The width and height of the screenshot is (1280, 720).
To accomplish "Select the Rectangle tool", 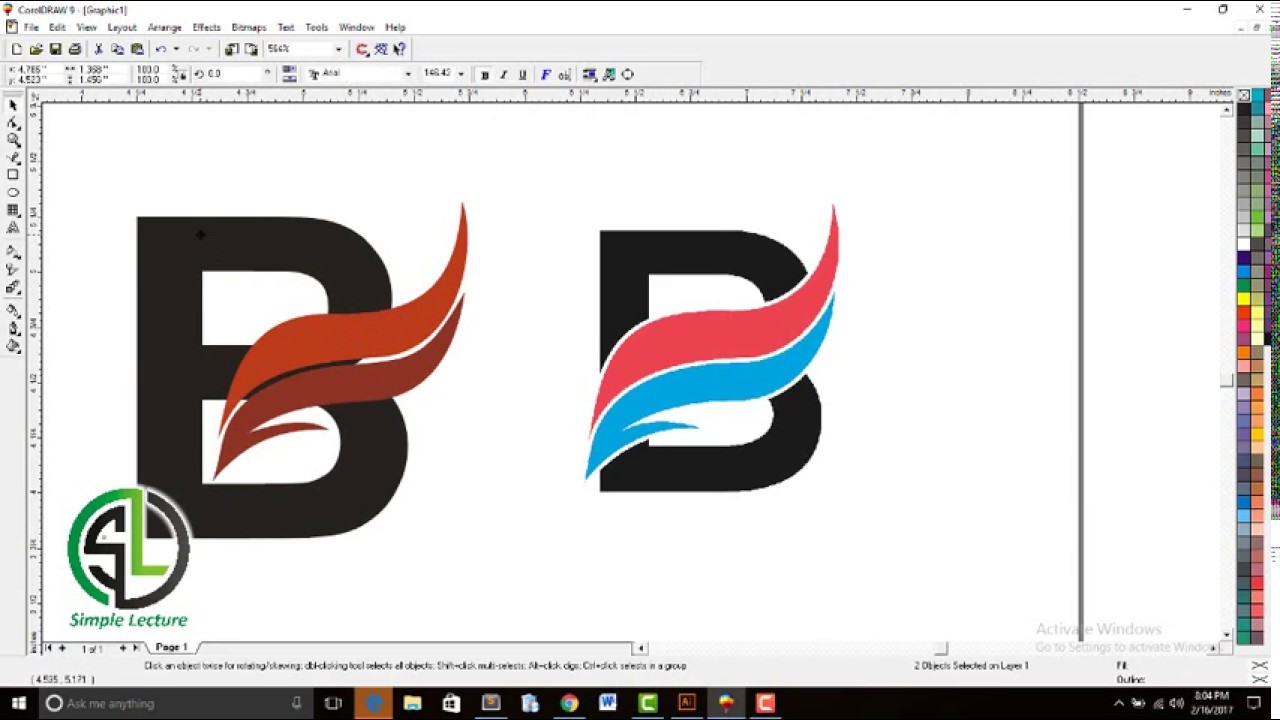I will click(x=13, y=174).
